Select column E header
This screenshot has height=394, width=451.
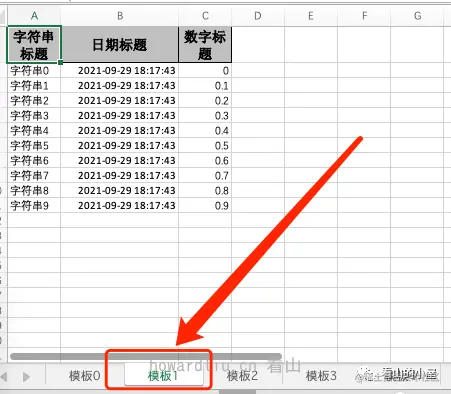(311, 16)
